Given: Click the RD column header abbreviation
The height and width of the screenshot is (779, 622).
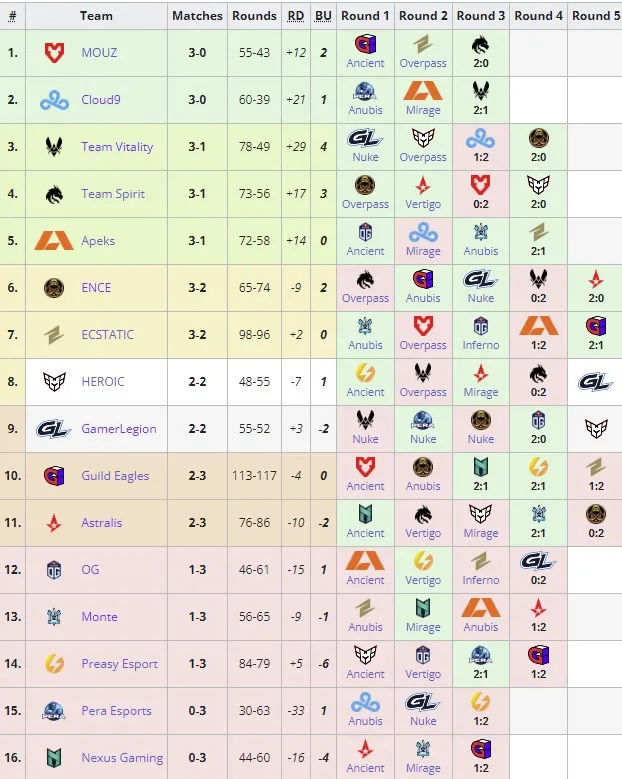Looking at the screenshot, I should pyautogui.click(x=296, y=16).
